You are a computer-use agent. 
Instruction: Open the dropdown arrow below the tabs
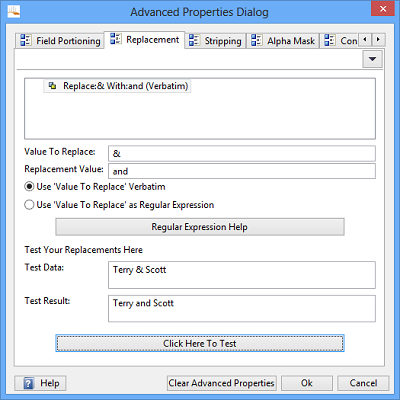(x=372, y=59)
